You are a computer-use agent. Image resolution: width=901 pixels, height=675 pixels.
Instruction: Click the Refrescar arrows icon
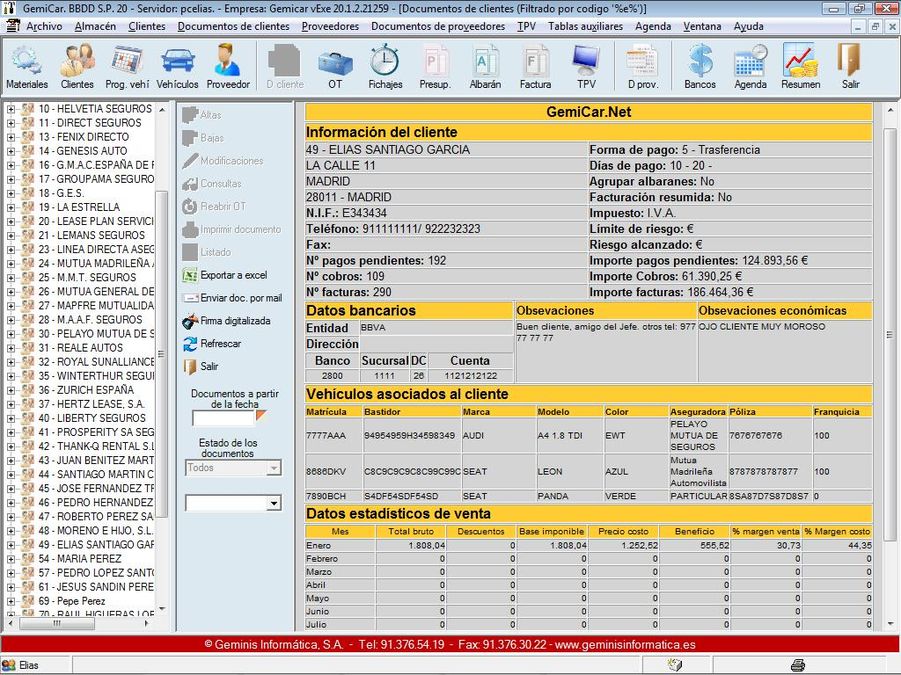190,344
